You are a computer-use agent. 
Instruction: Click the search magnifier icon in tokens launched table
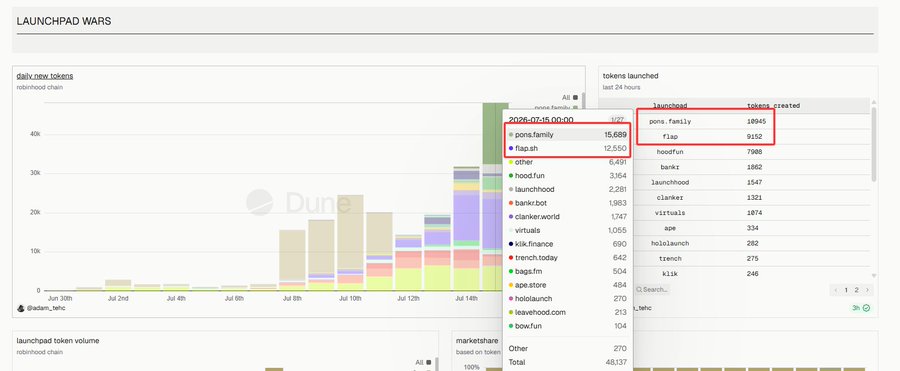[639, 289]
